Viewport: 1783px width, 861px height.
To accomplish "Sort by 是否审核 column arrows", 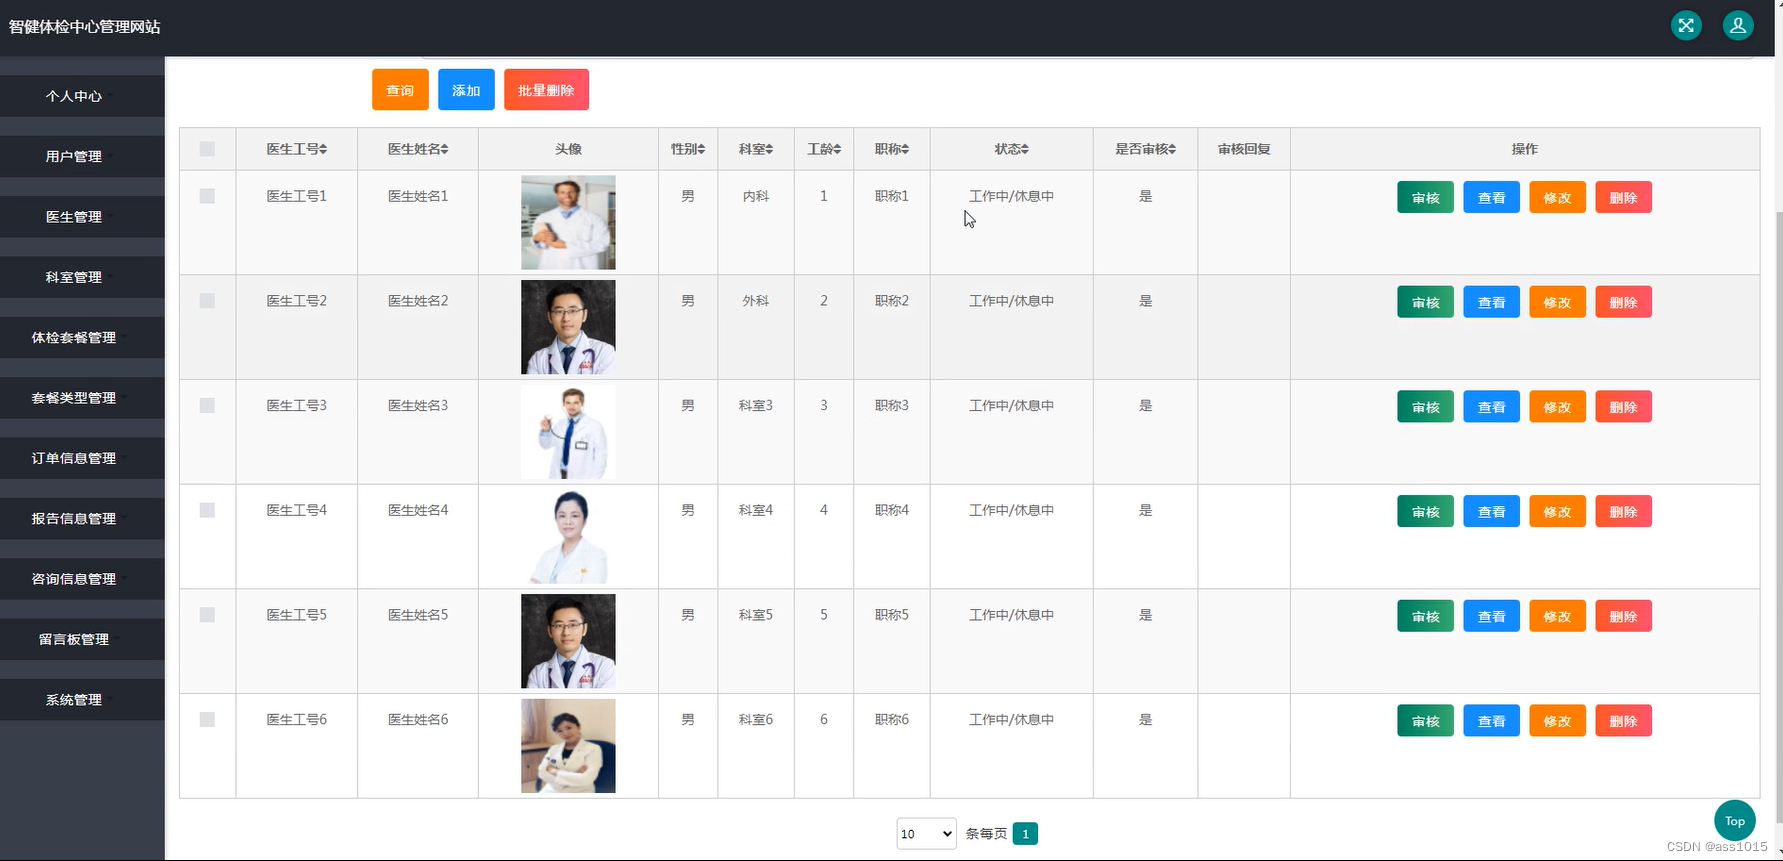I will pos(1172,149).
